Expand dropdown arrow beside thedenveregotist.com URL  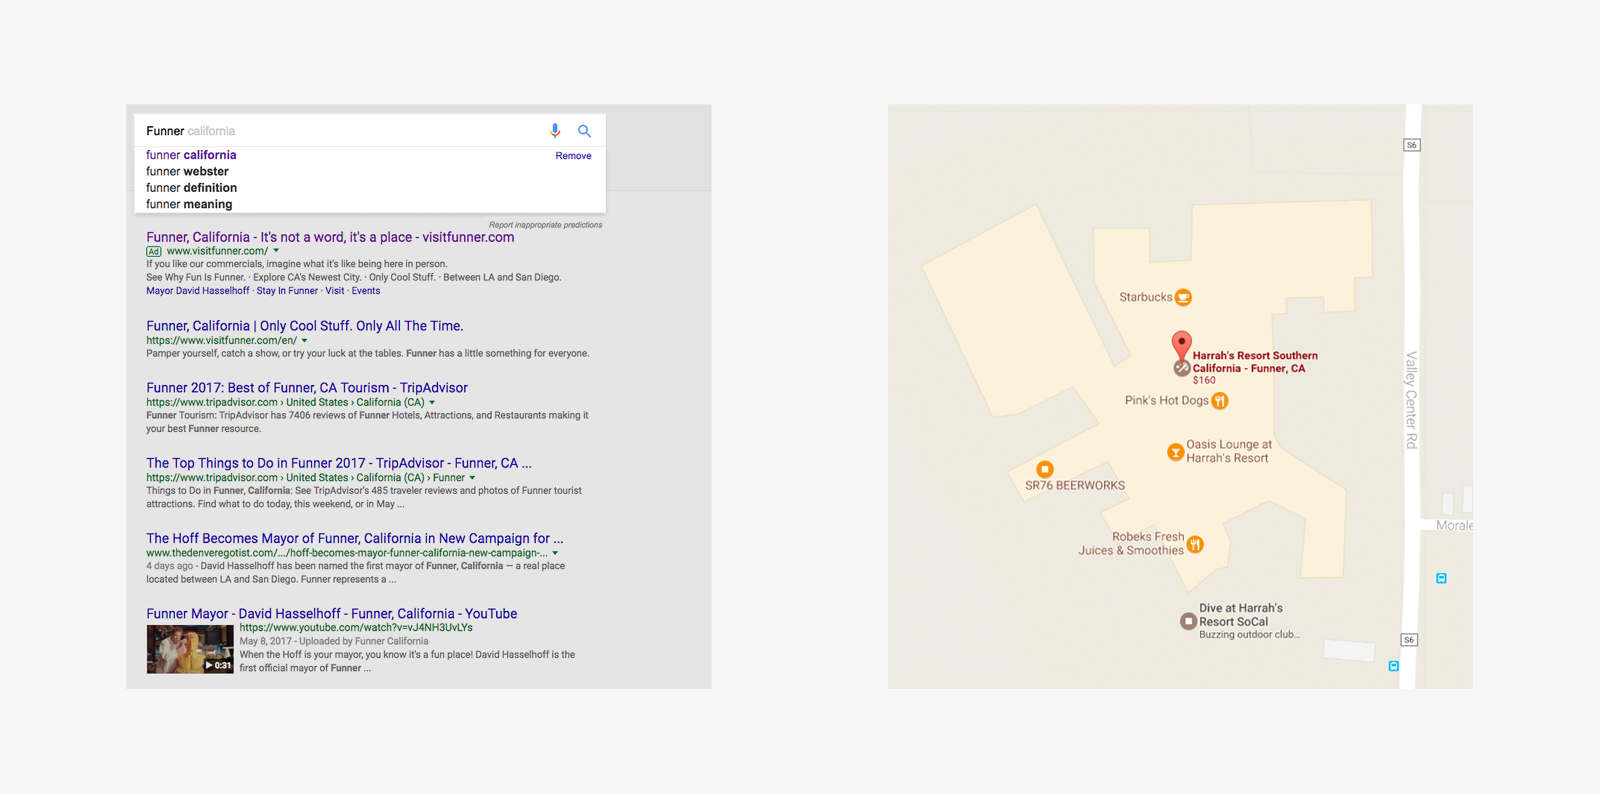(555, 553)
